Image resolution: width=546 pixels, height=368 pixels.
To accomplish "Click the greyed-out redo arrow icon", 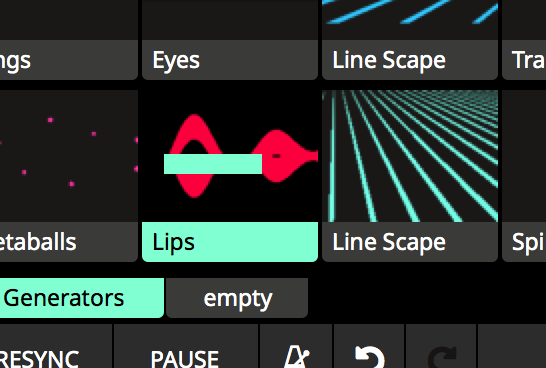I will (442, 357).
